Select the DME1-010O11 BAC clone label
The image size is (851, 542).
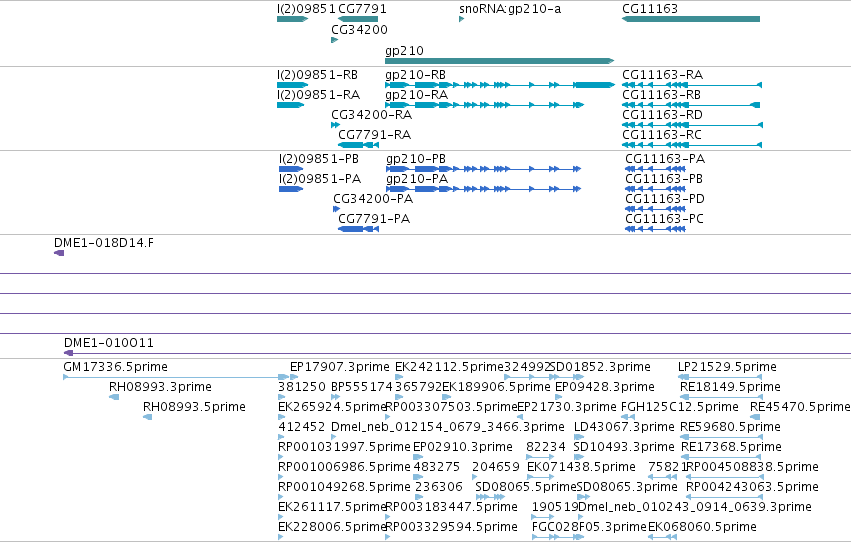(109, 343)
